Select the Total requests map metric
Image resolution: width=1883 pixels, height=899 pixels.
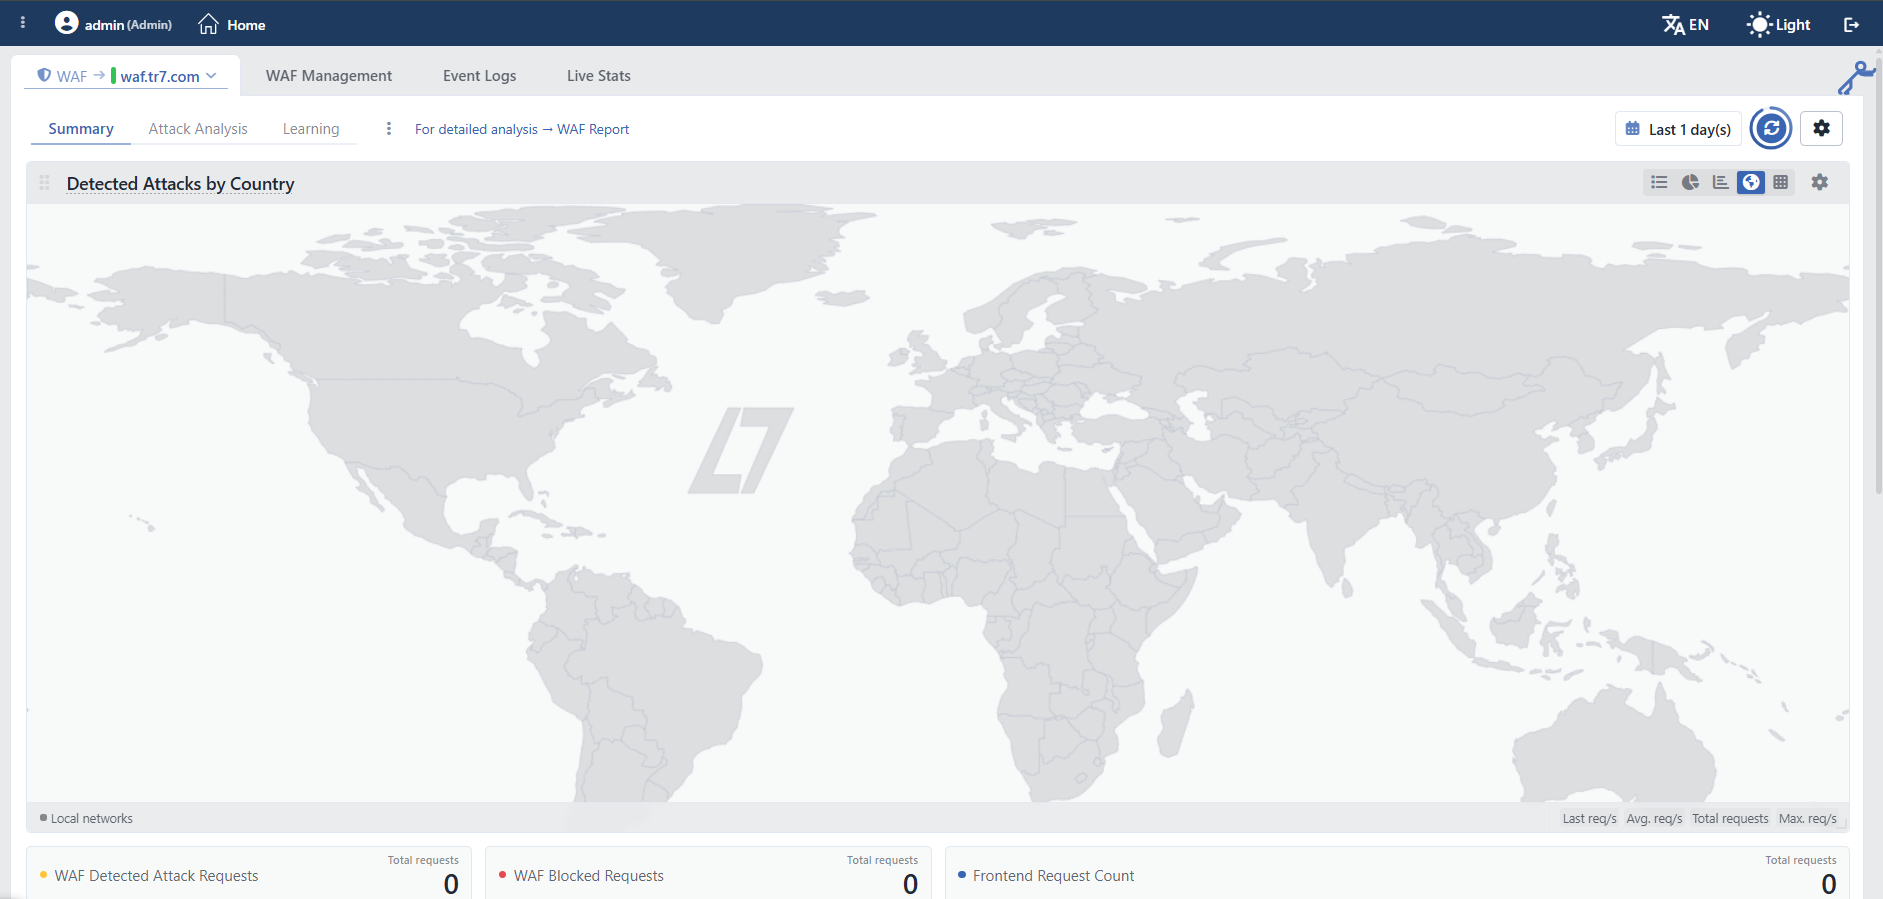pos(1730,818)
